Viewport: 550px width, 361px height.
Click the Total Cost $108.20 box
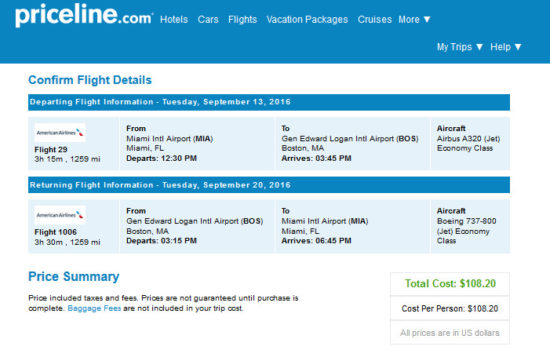(x=450, y=283)
